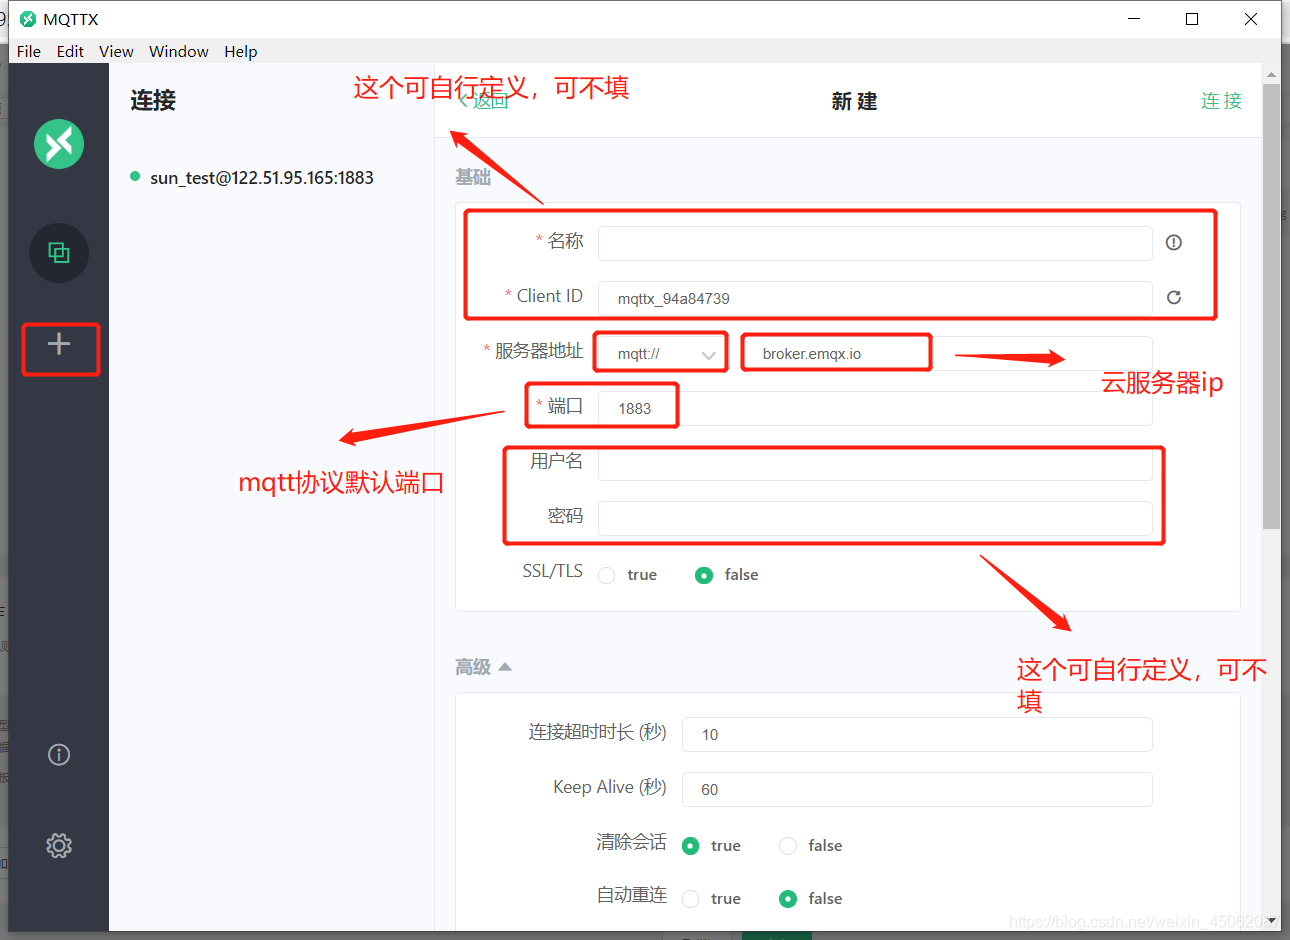Click the 基础 section heading
This screenshot has width=1290, height=940.
pos(473,177)
